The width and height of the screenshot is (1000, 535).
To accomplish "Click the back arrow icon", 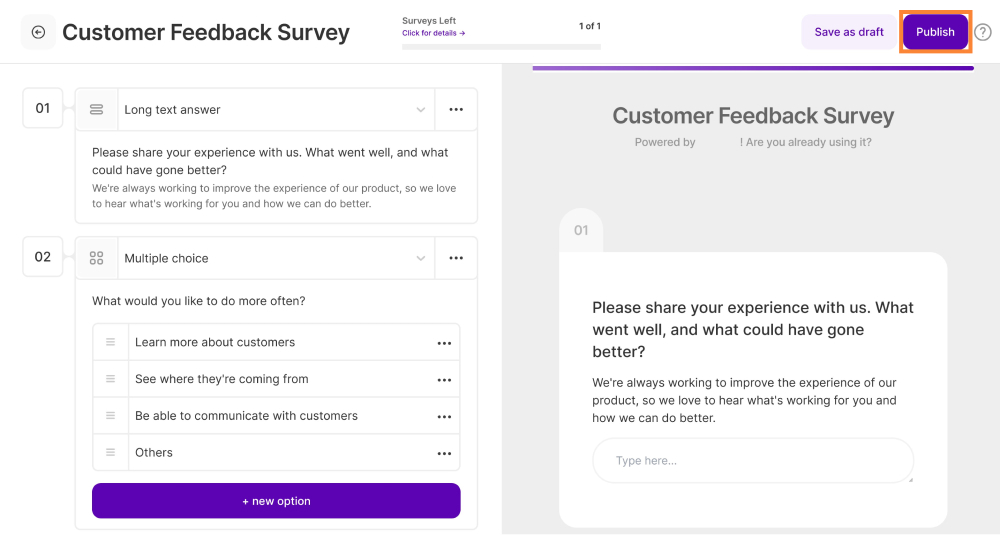I will pos(38,32).
